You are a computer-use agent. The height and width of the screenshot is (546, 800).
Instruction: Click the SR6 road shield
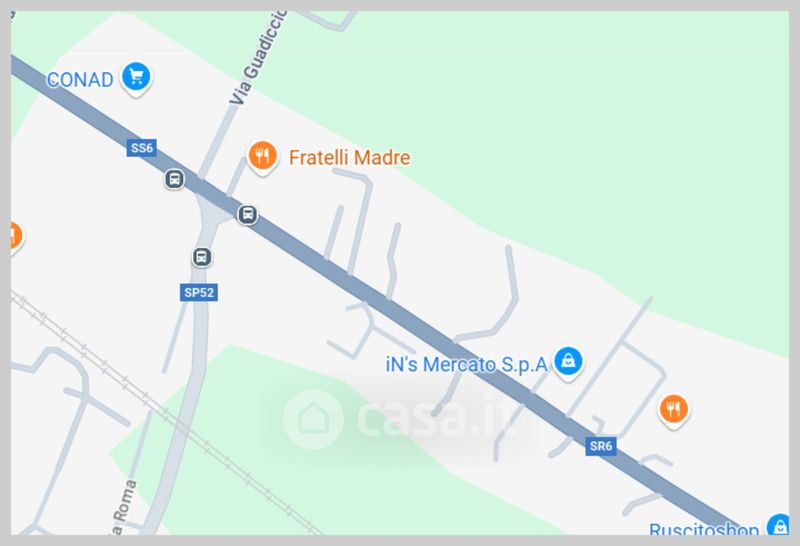pyautogui.click(x=601, y=446)
